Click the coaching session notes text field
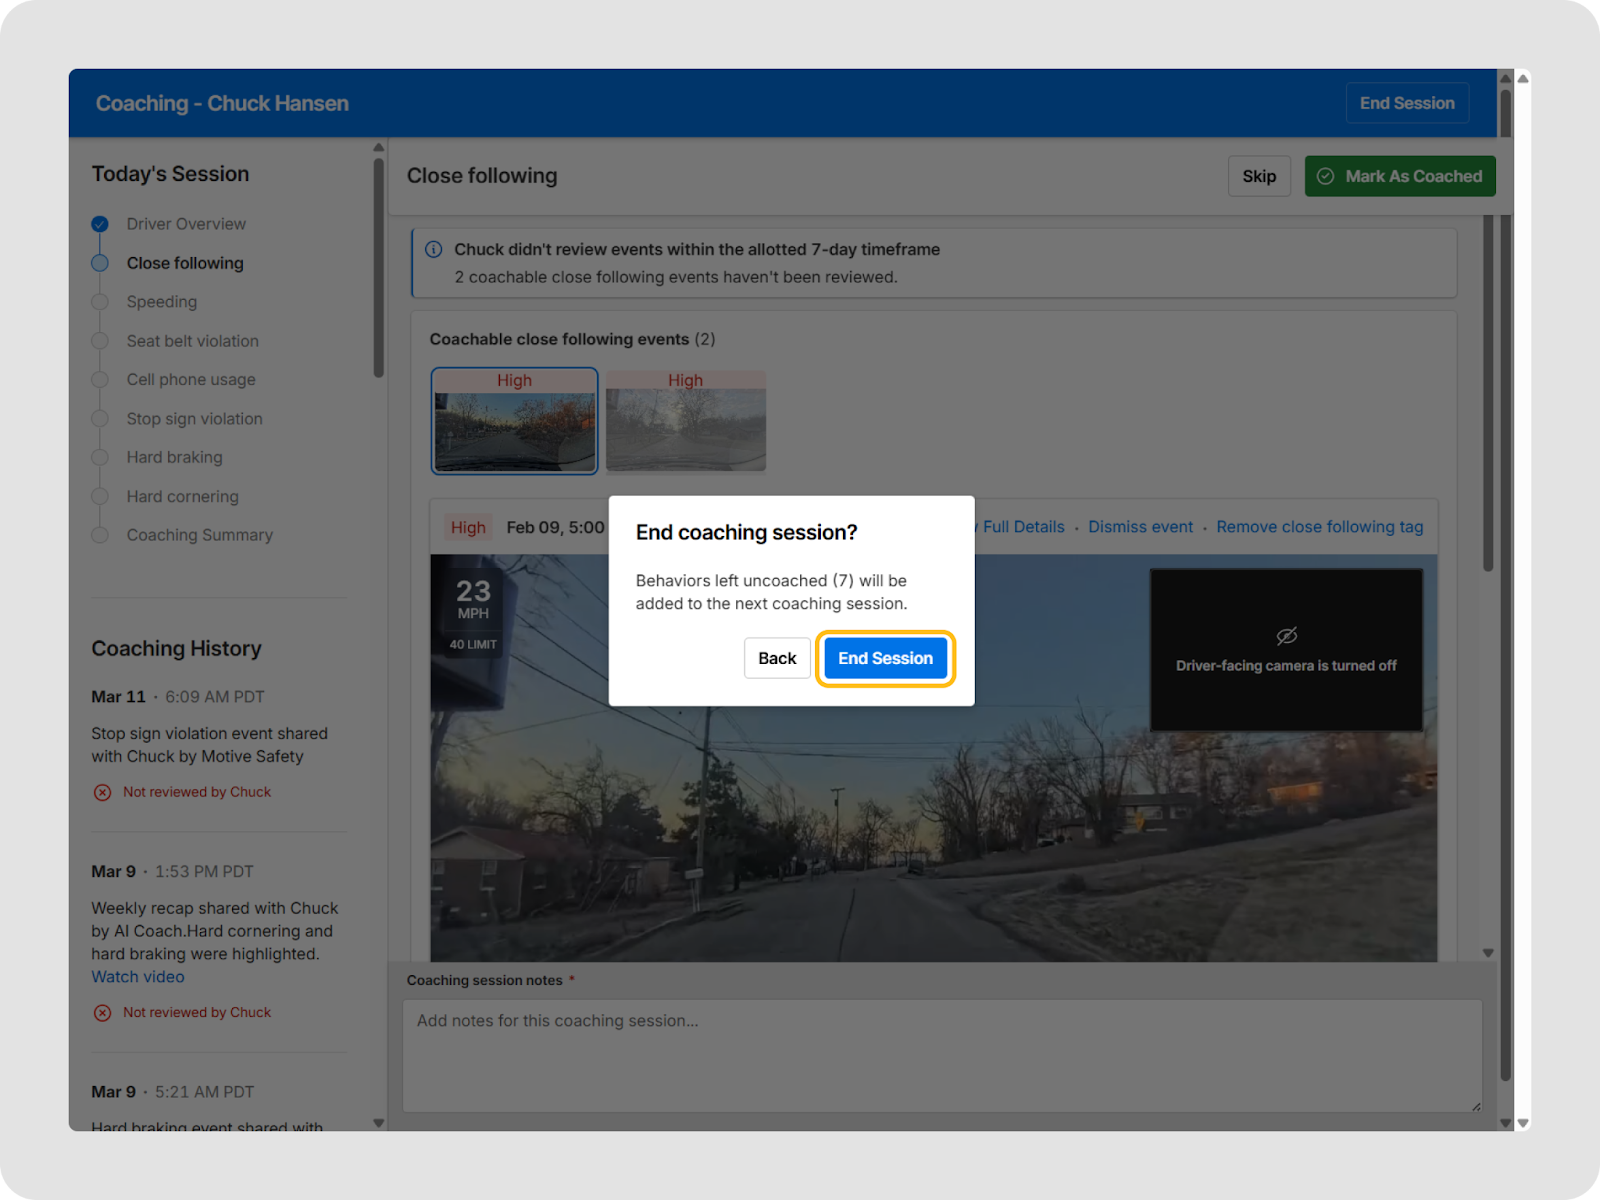Viewport: 1600px width, 1200px height. coord(941,1055)
